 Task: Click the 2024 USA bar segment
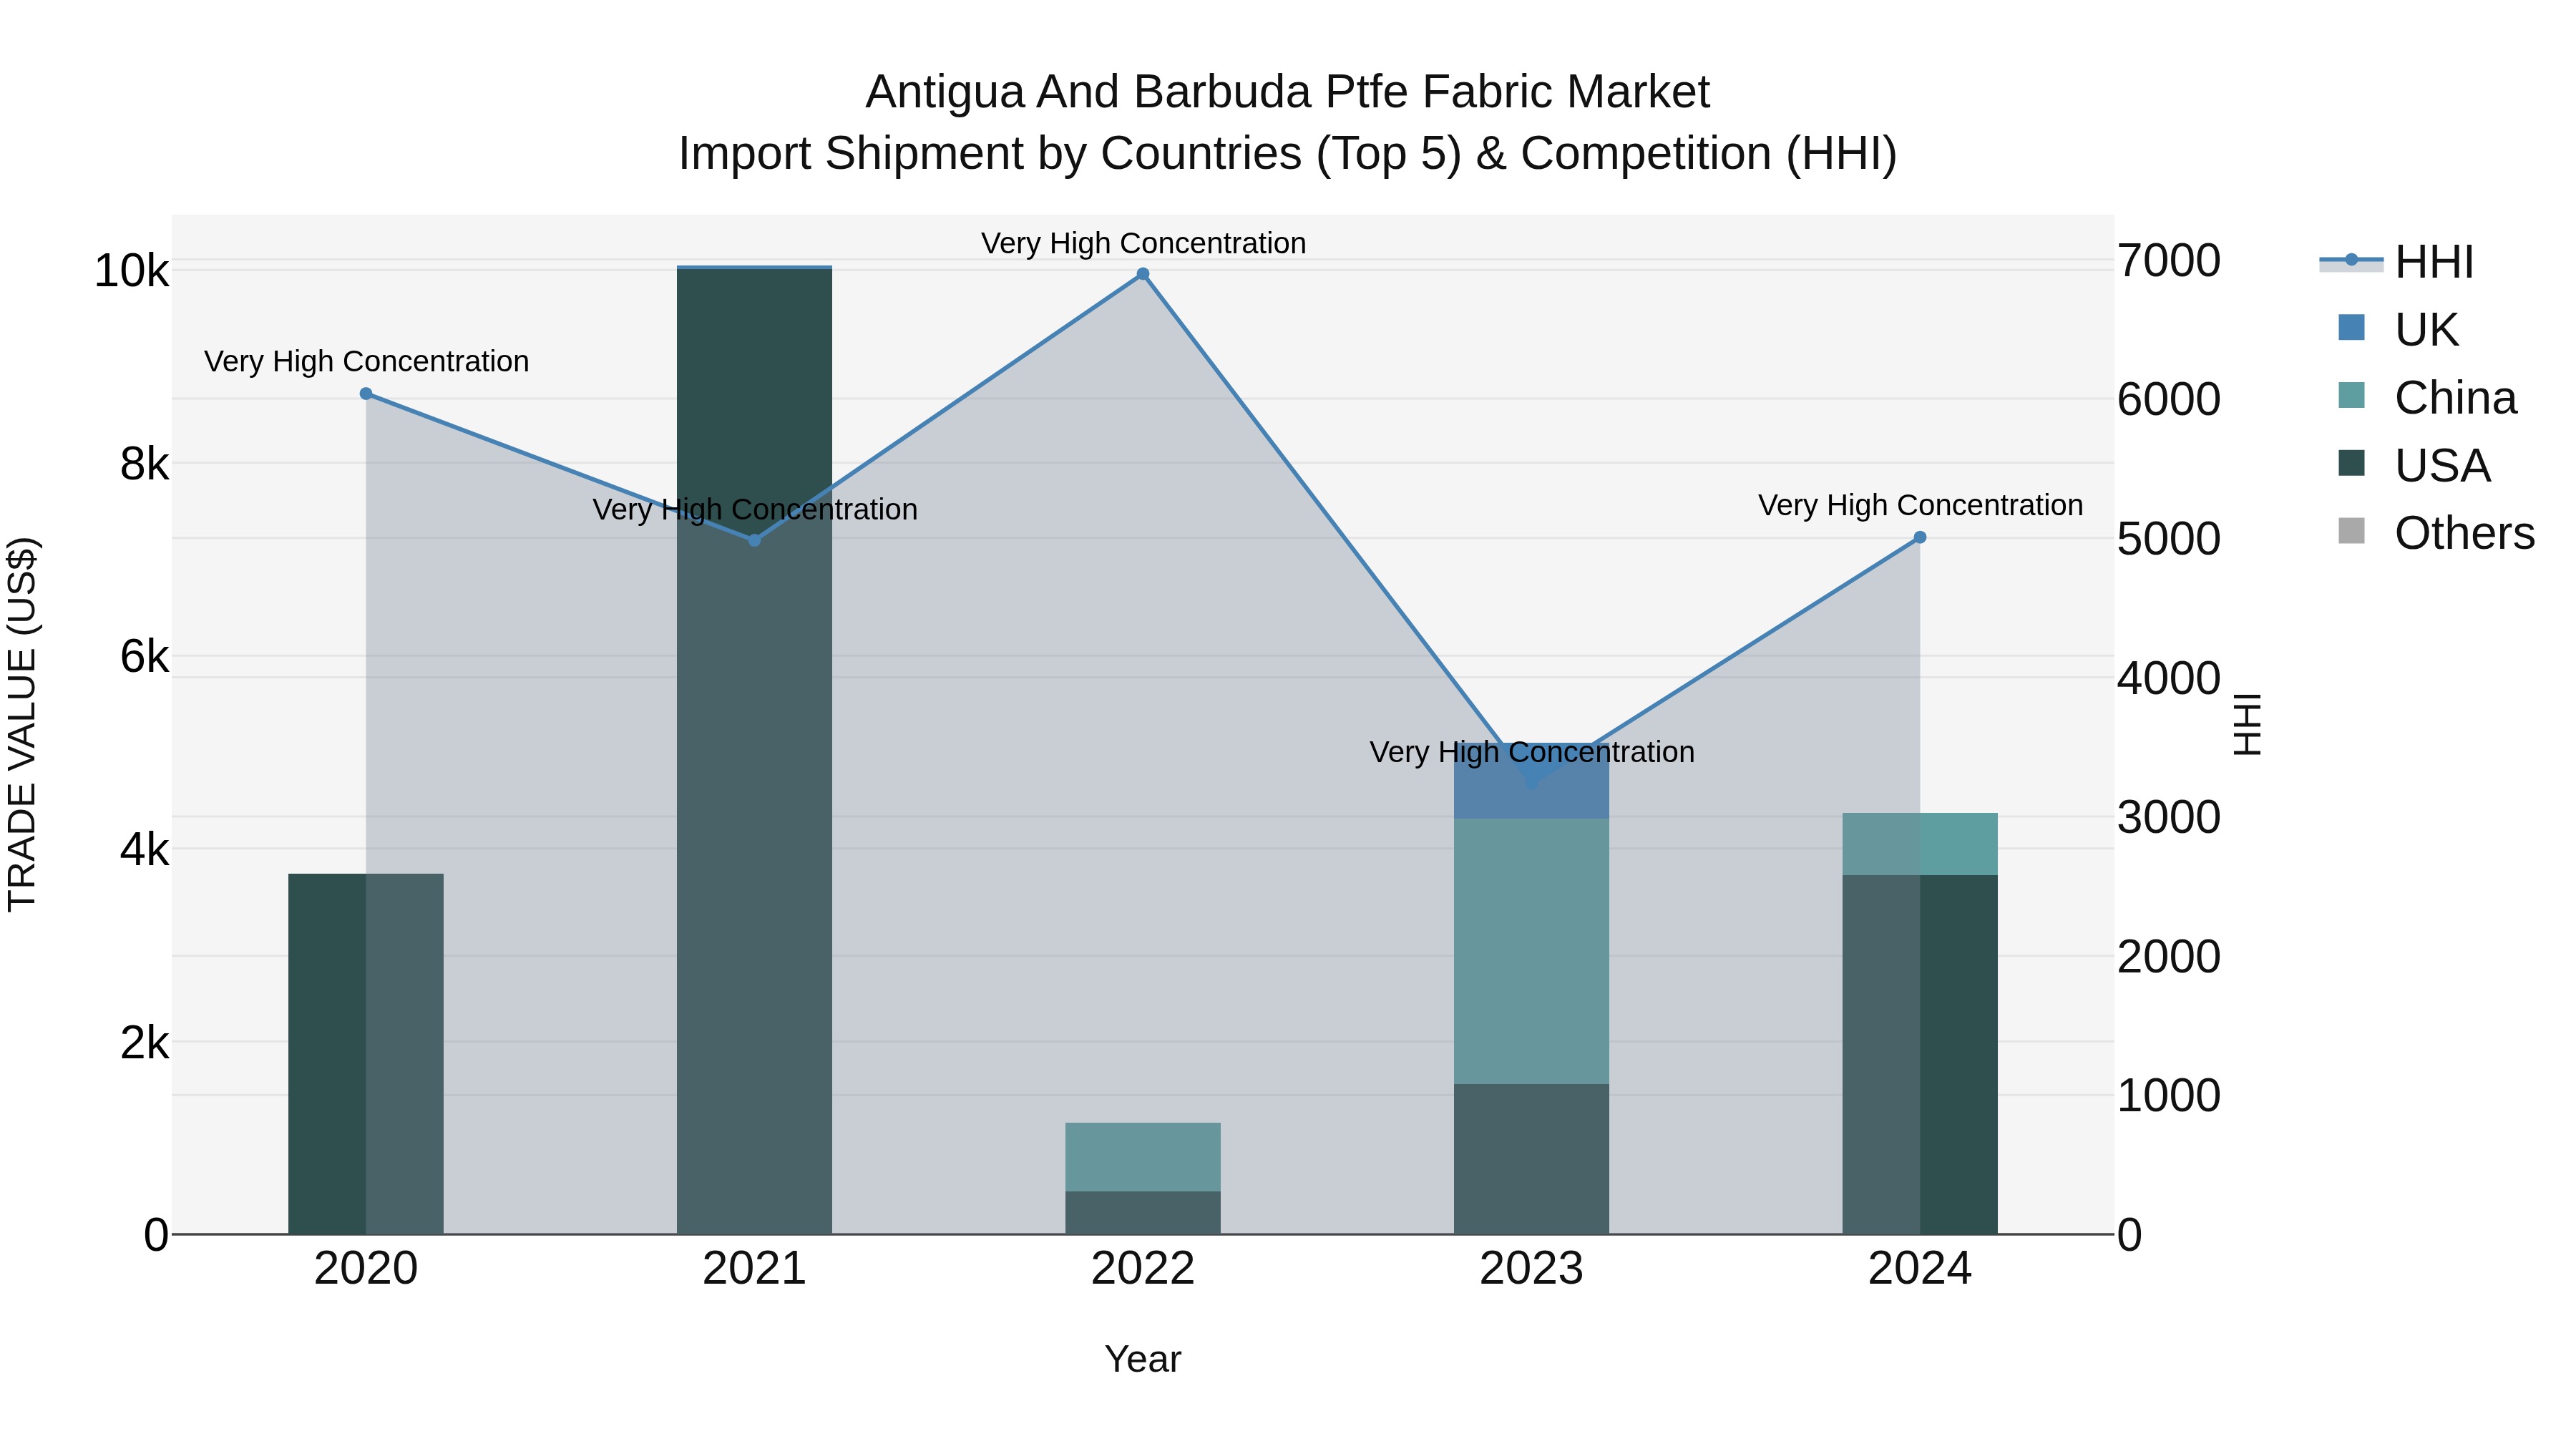pos(1920,1055)
